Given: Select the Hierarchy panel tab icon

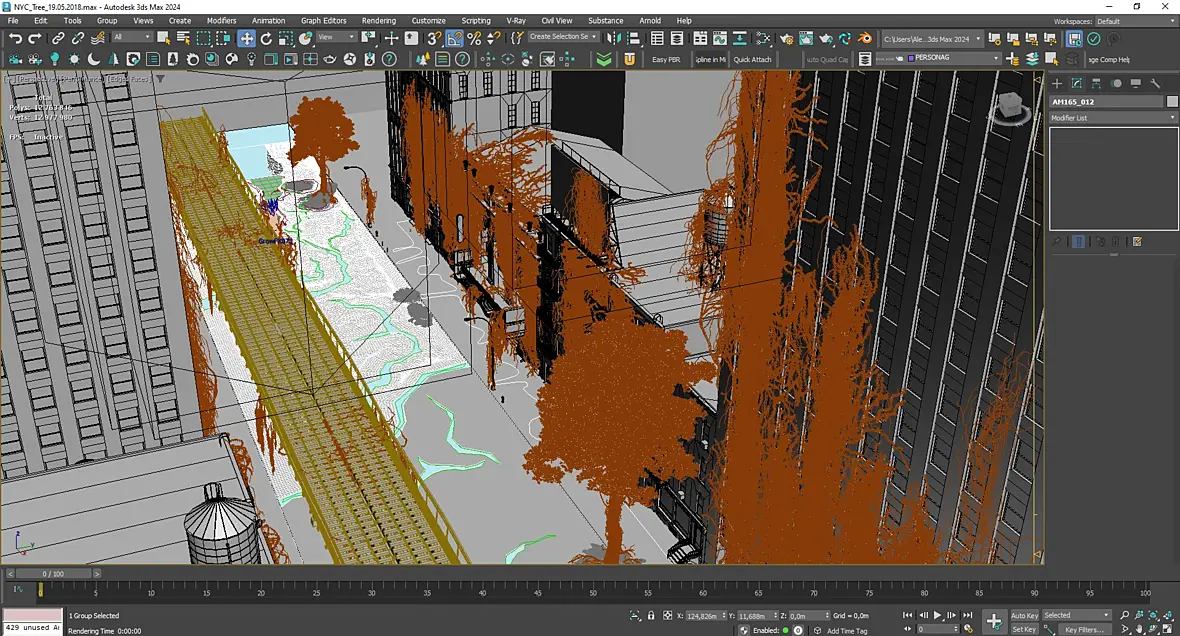Looking at the screenshot, I should [x=1096, y=84].
